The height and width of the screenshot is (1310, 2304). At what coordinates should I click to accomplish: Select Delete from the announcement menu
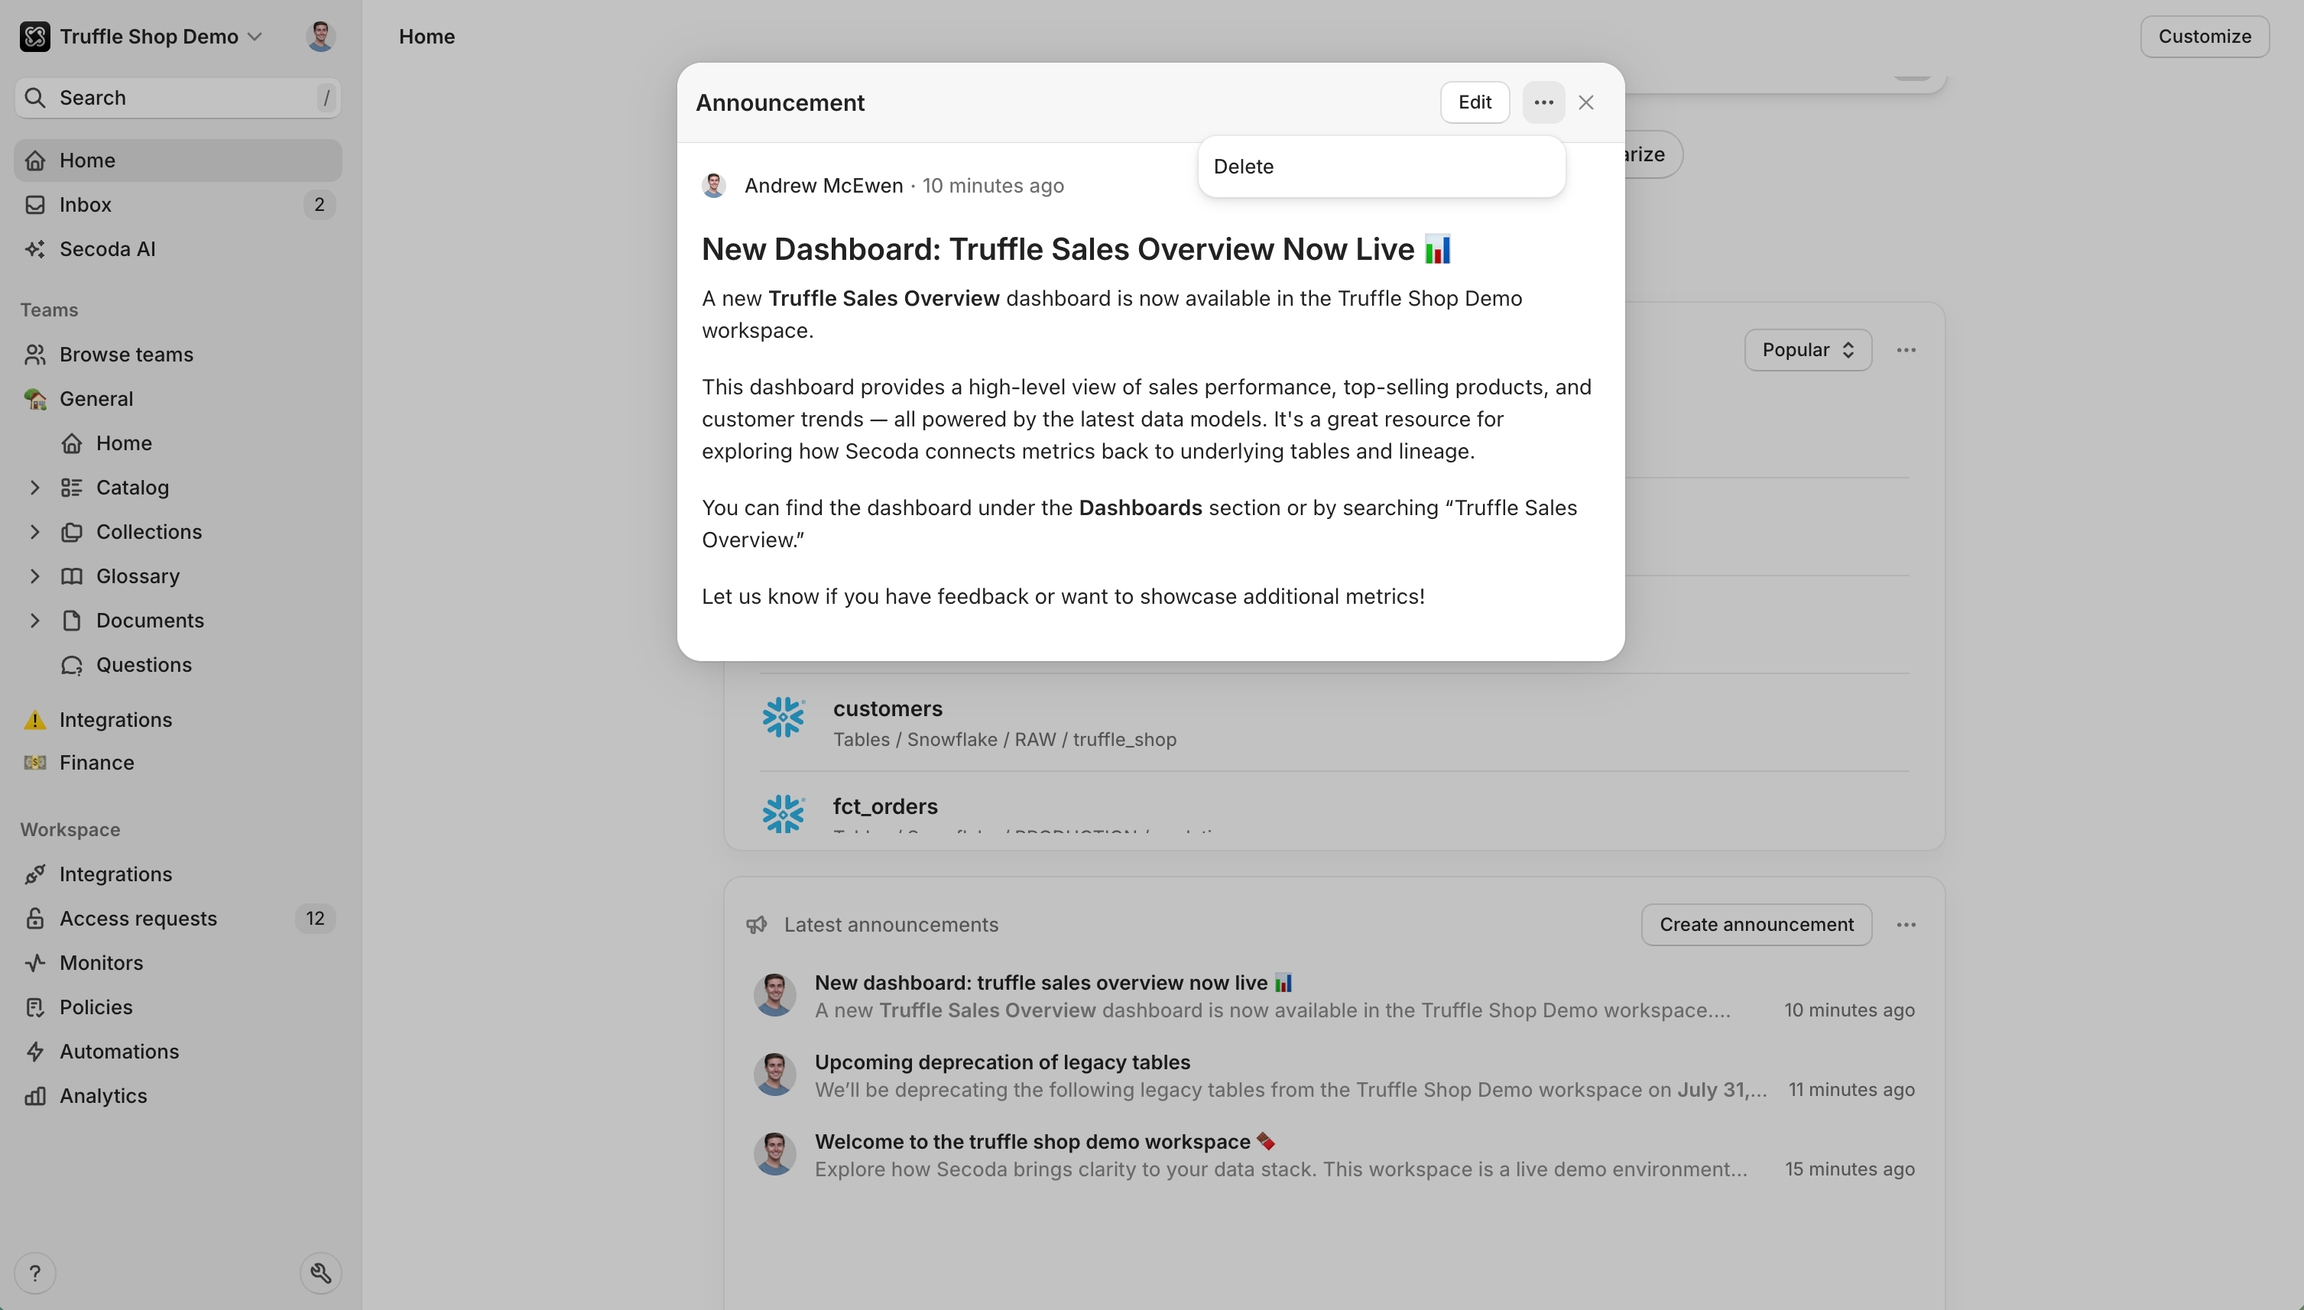click(x=1244, y=167)
